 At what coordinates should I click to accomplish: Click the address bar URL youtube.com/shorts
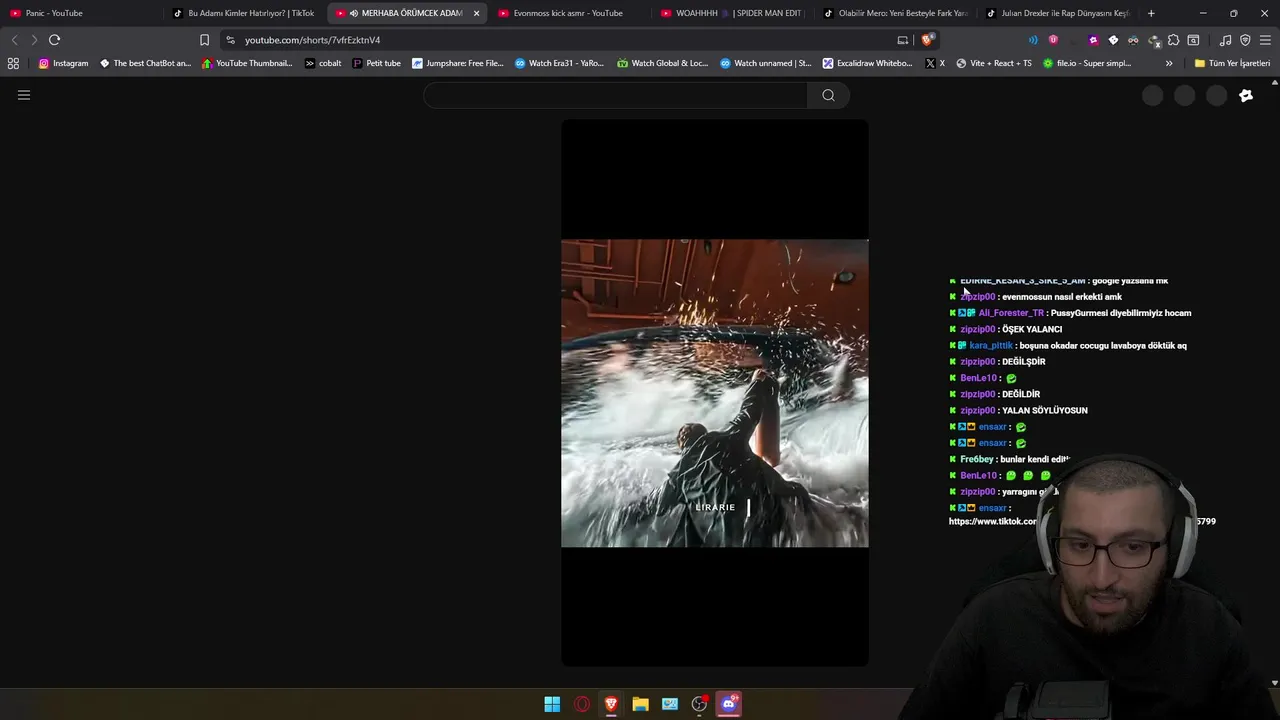point(312,40)
